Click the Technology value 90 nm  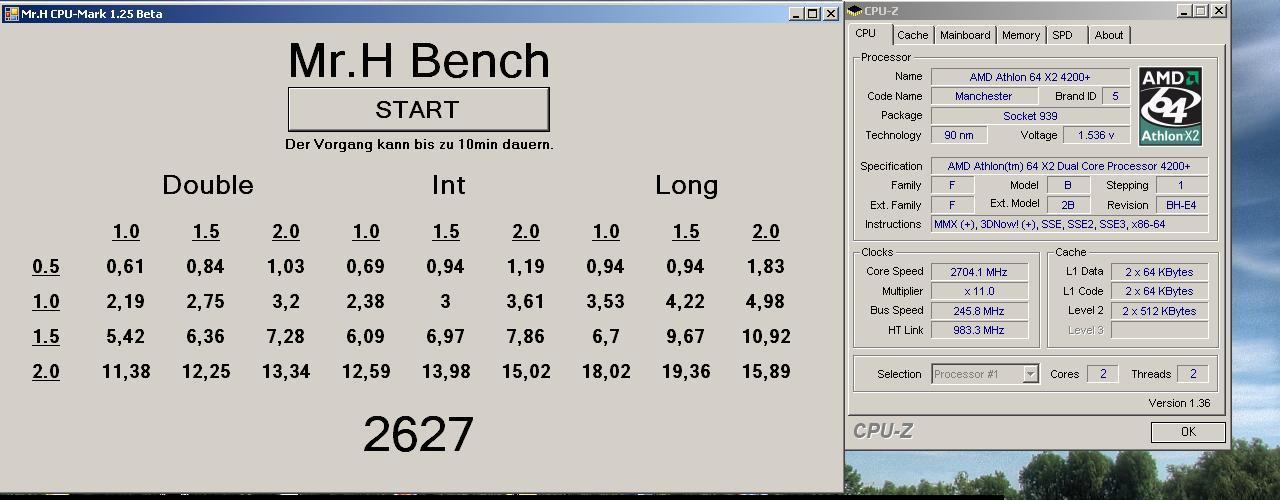[959, 135]
